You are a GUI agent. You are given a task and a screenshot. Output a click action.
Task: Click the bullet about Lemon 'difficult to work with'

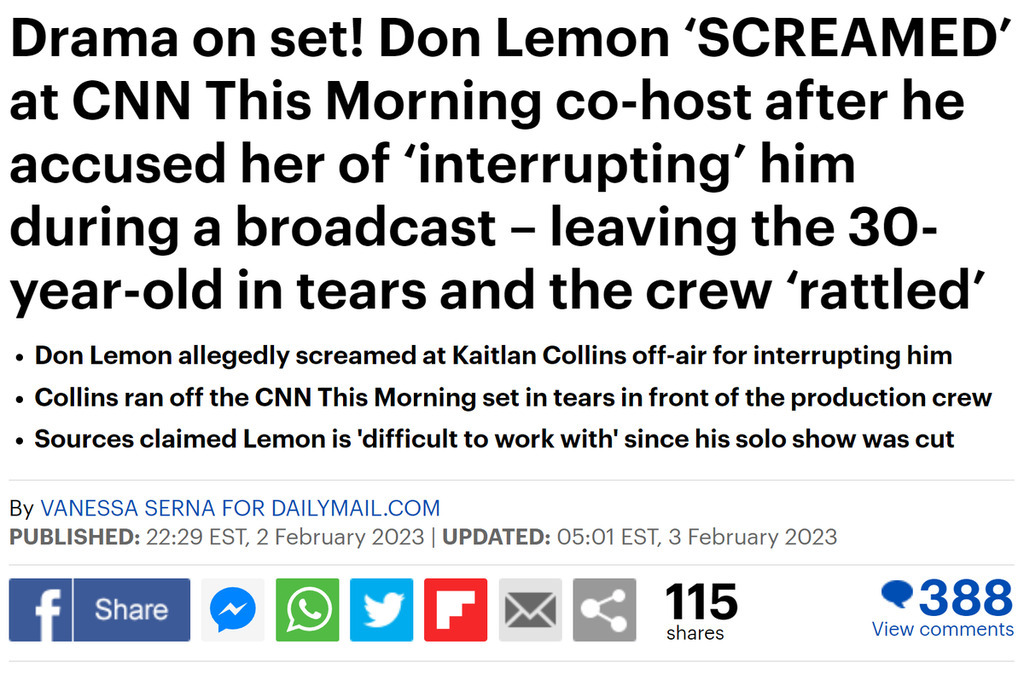tap(494, 438)
